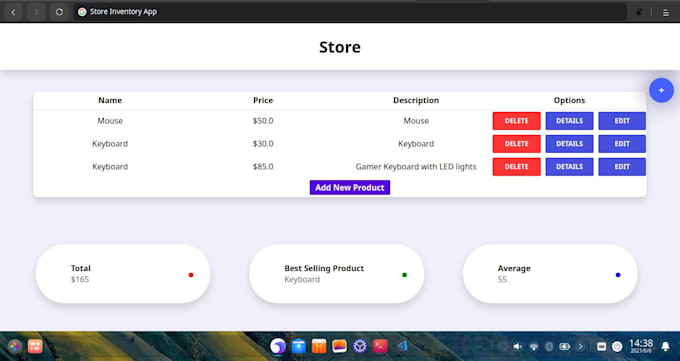
Task: Click the Store page heading
Action: click(340, 47)
